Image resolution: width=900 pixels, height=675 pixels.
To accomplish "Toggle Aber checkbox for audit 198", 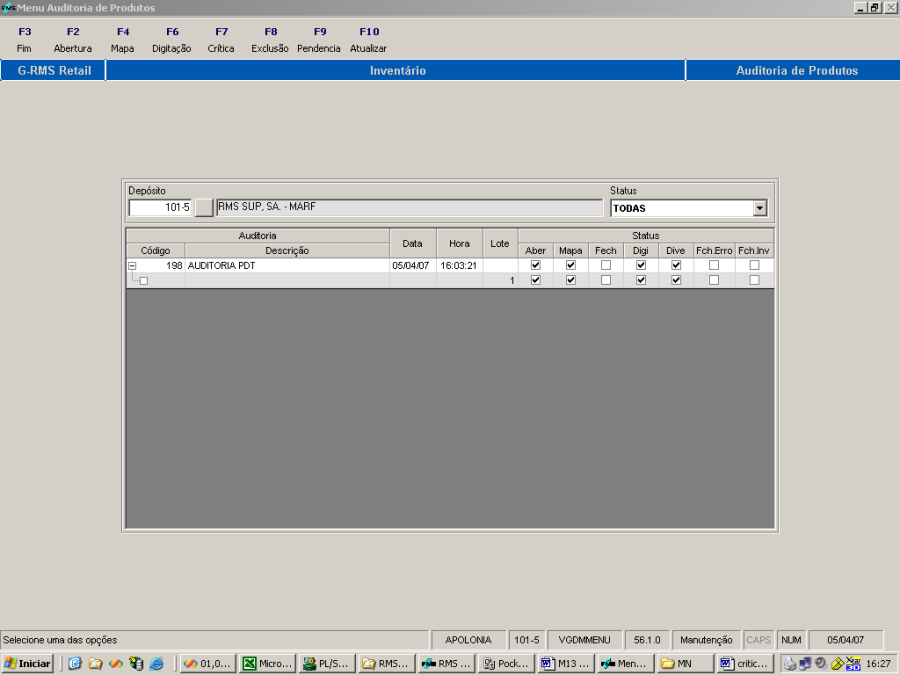I will tap(536, 265).
